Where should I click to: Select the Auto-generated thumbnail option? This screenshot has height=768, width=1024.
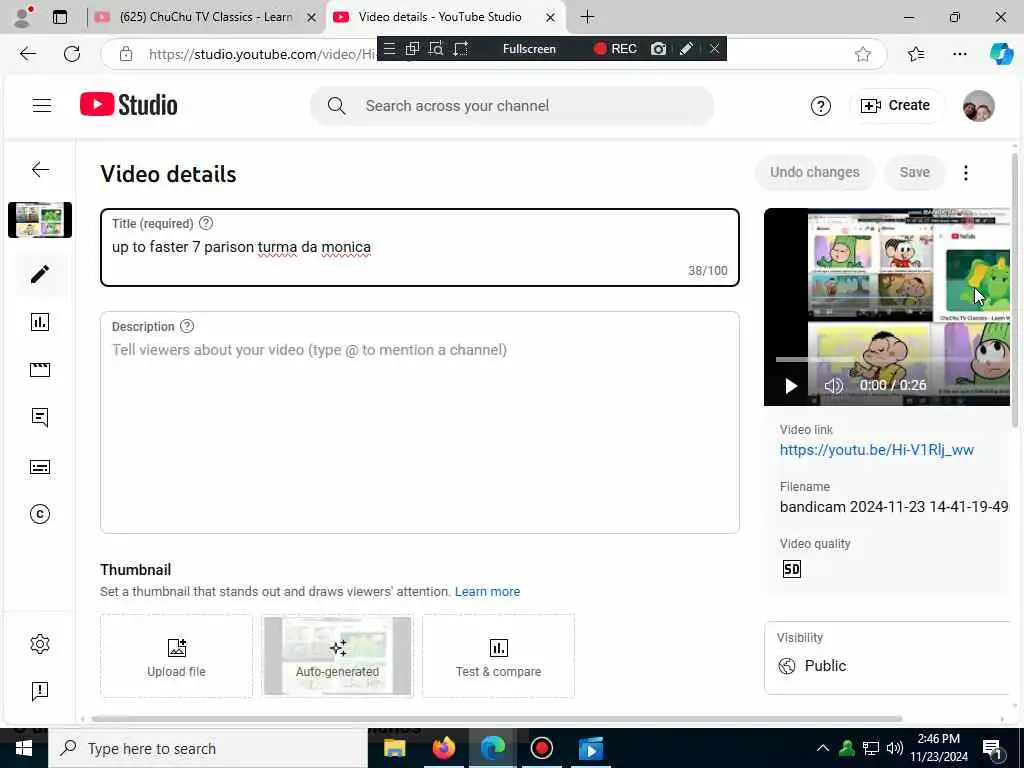tap(338, 656)
